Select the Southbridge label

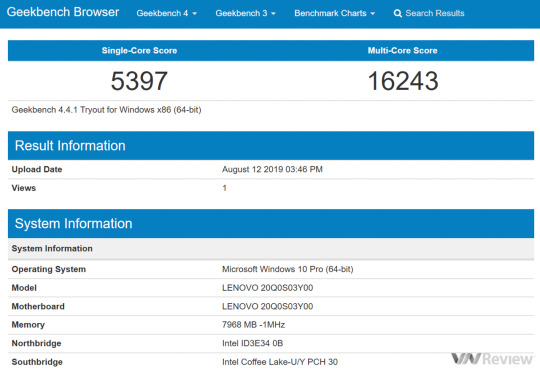point(37,362)
